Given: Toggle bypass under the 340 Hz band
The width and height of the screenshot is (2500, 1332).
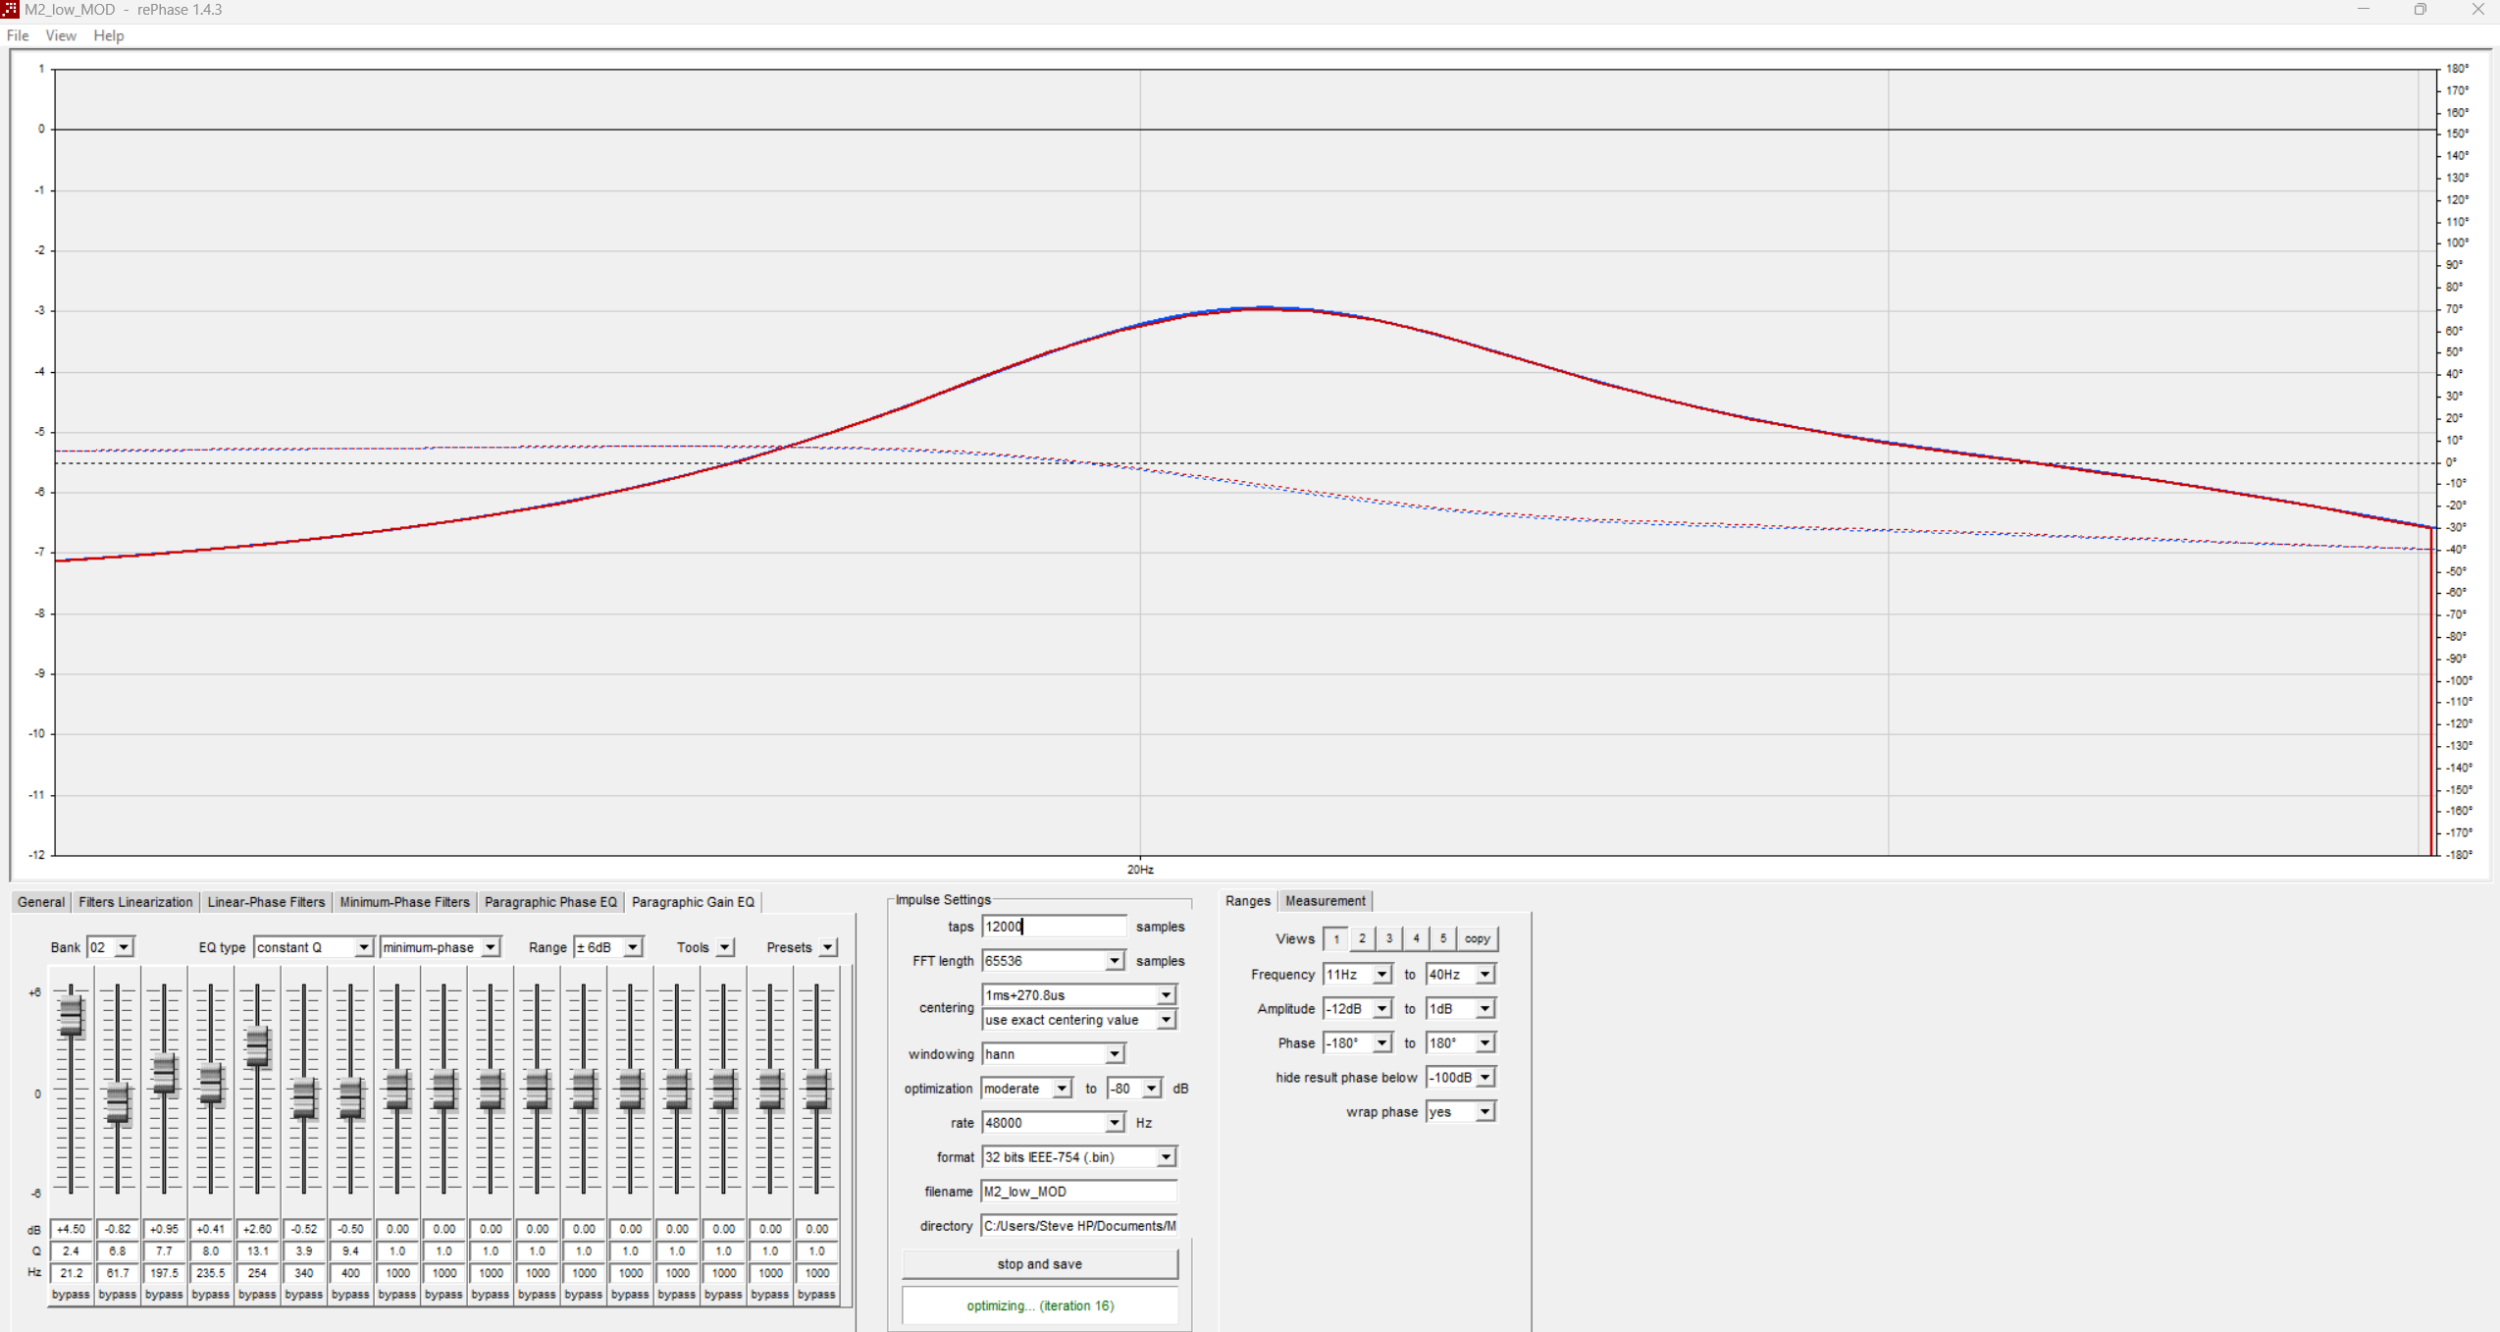Looking at the screenshot, I should coord(304,1294).
